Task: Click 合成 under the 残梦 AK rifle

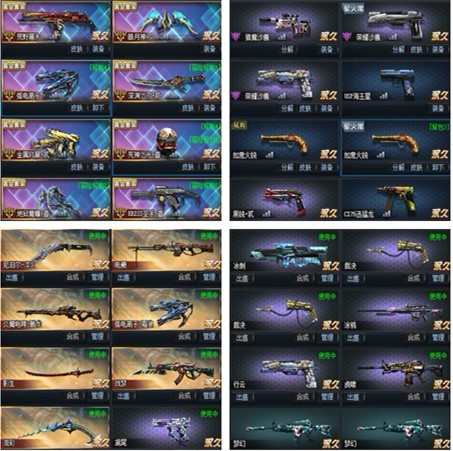Action: (x=184, y=396)
